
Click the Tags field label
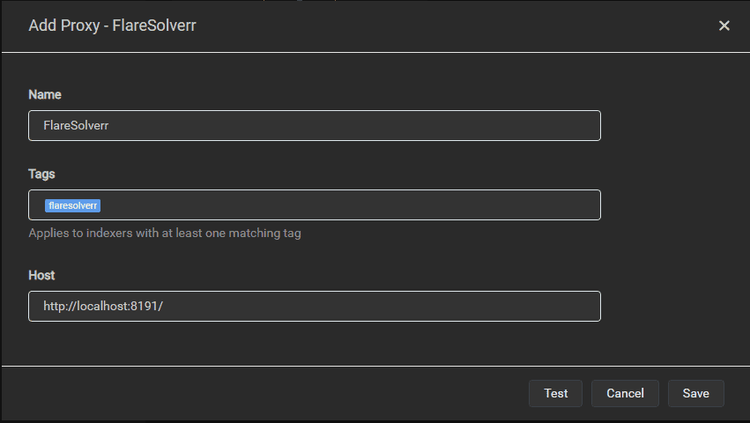41,174
